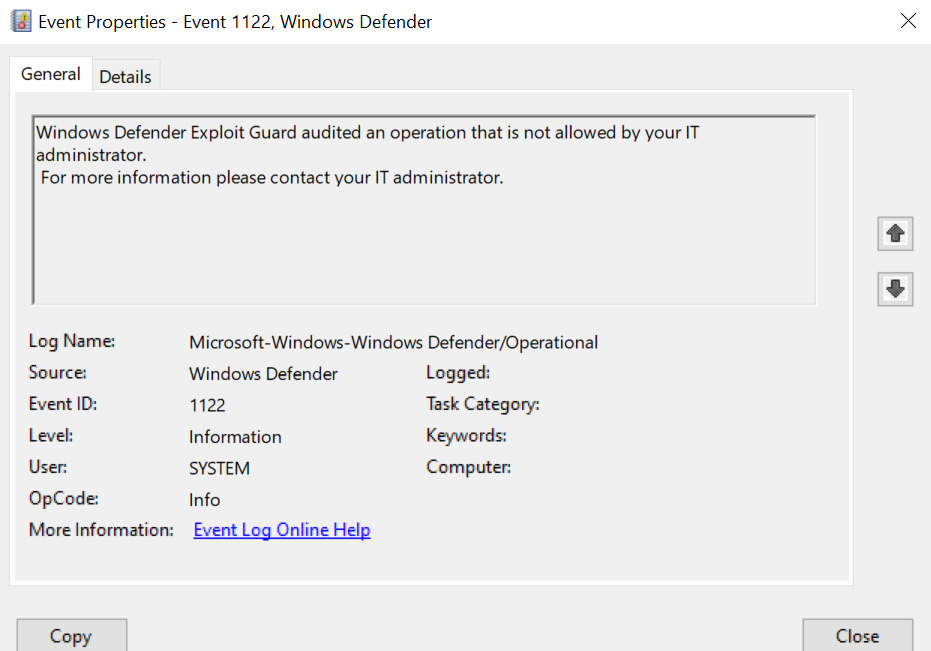Click the Copy button
931x651 pixels.
pyautogui.click(x=71, y=636)
